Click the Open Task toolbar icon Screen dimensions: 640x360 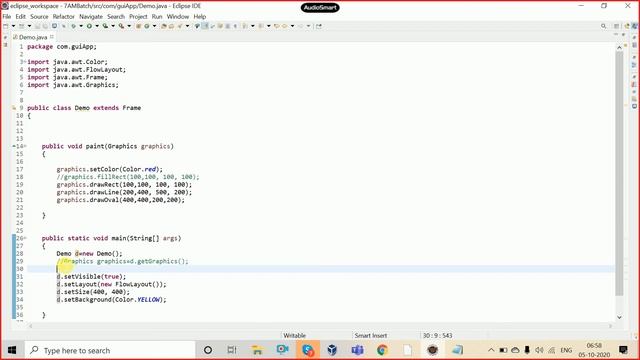[171, 26]
